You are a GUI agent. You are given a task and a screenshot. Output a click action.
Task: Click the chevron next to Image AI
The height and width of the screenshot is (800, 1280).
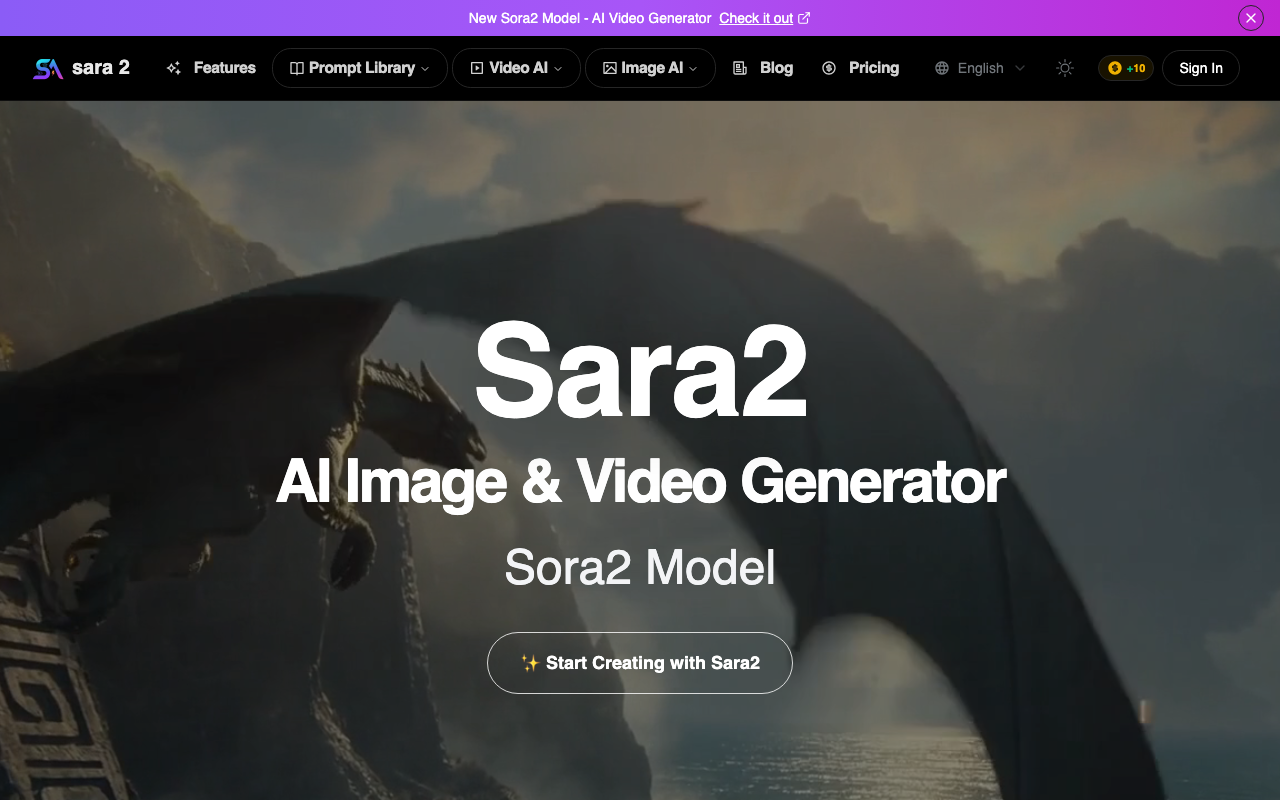(693, 69)
